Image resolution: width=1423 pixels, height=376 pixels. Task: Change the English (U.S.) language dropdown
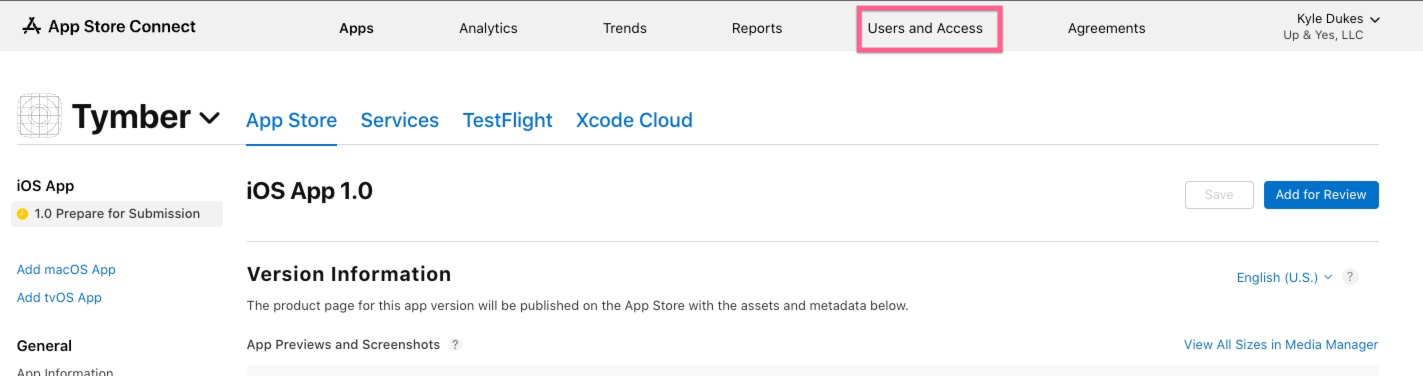tap(1284, 277)
